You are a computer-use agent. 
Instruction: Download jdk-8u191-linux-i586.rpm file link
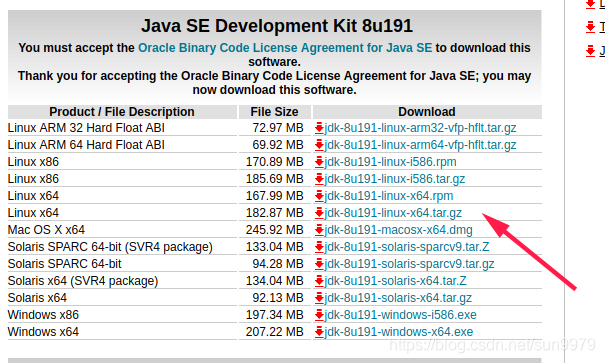tap(390, 162)
